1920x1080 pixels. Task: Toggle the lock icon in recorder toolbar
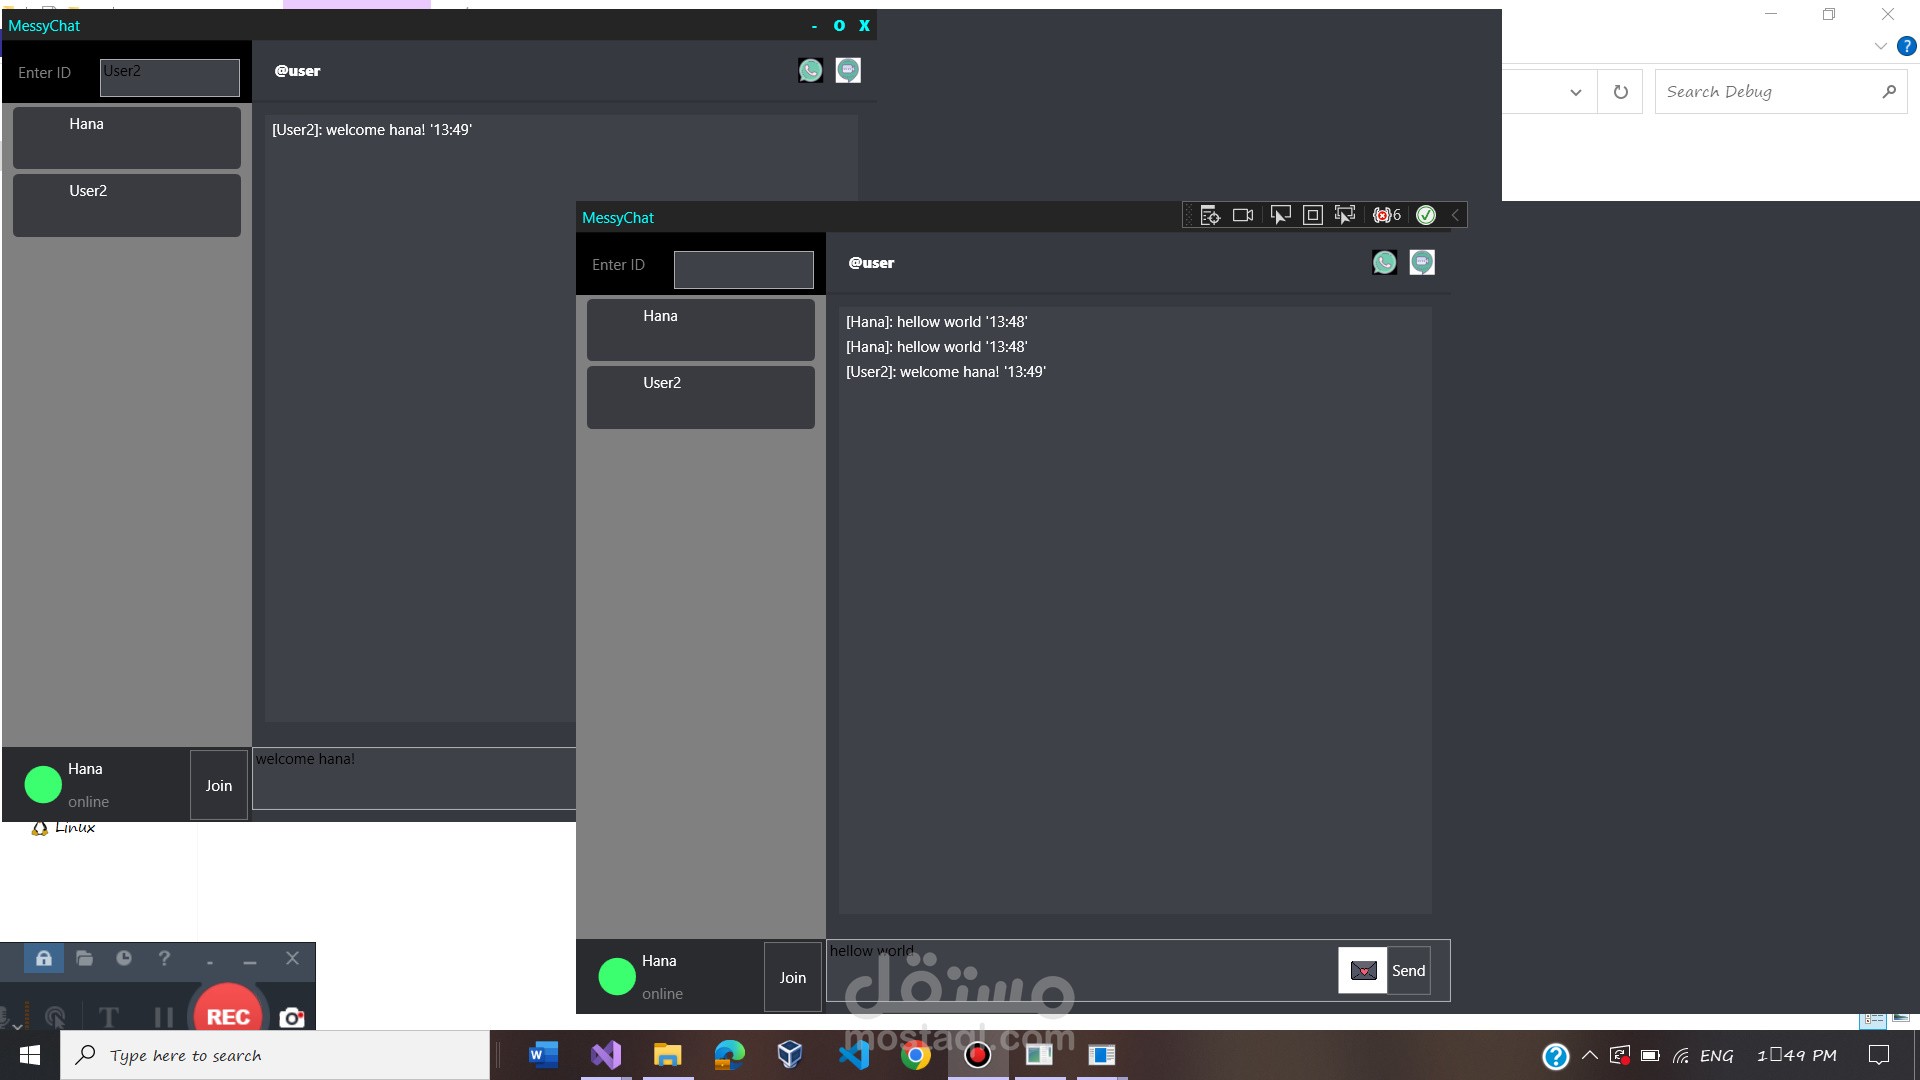click(44, 958)
